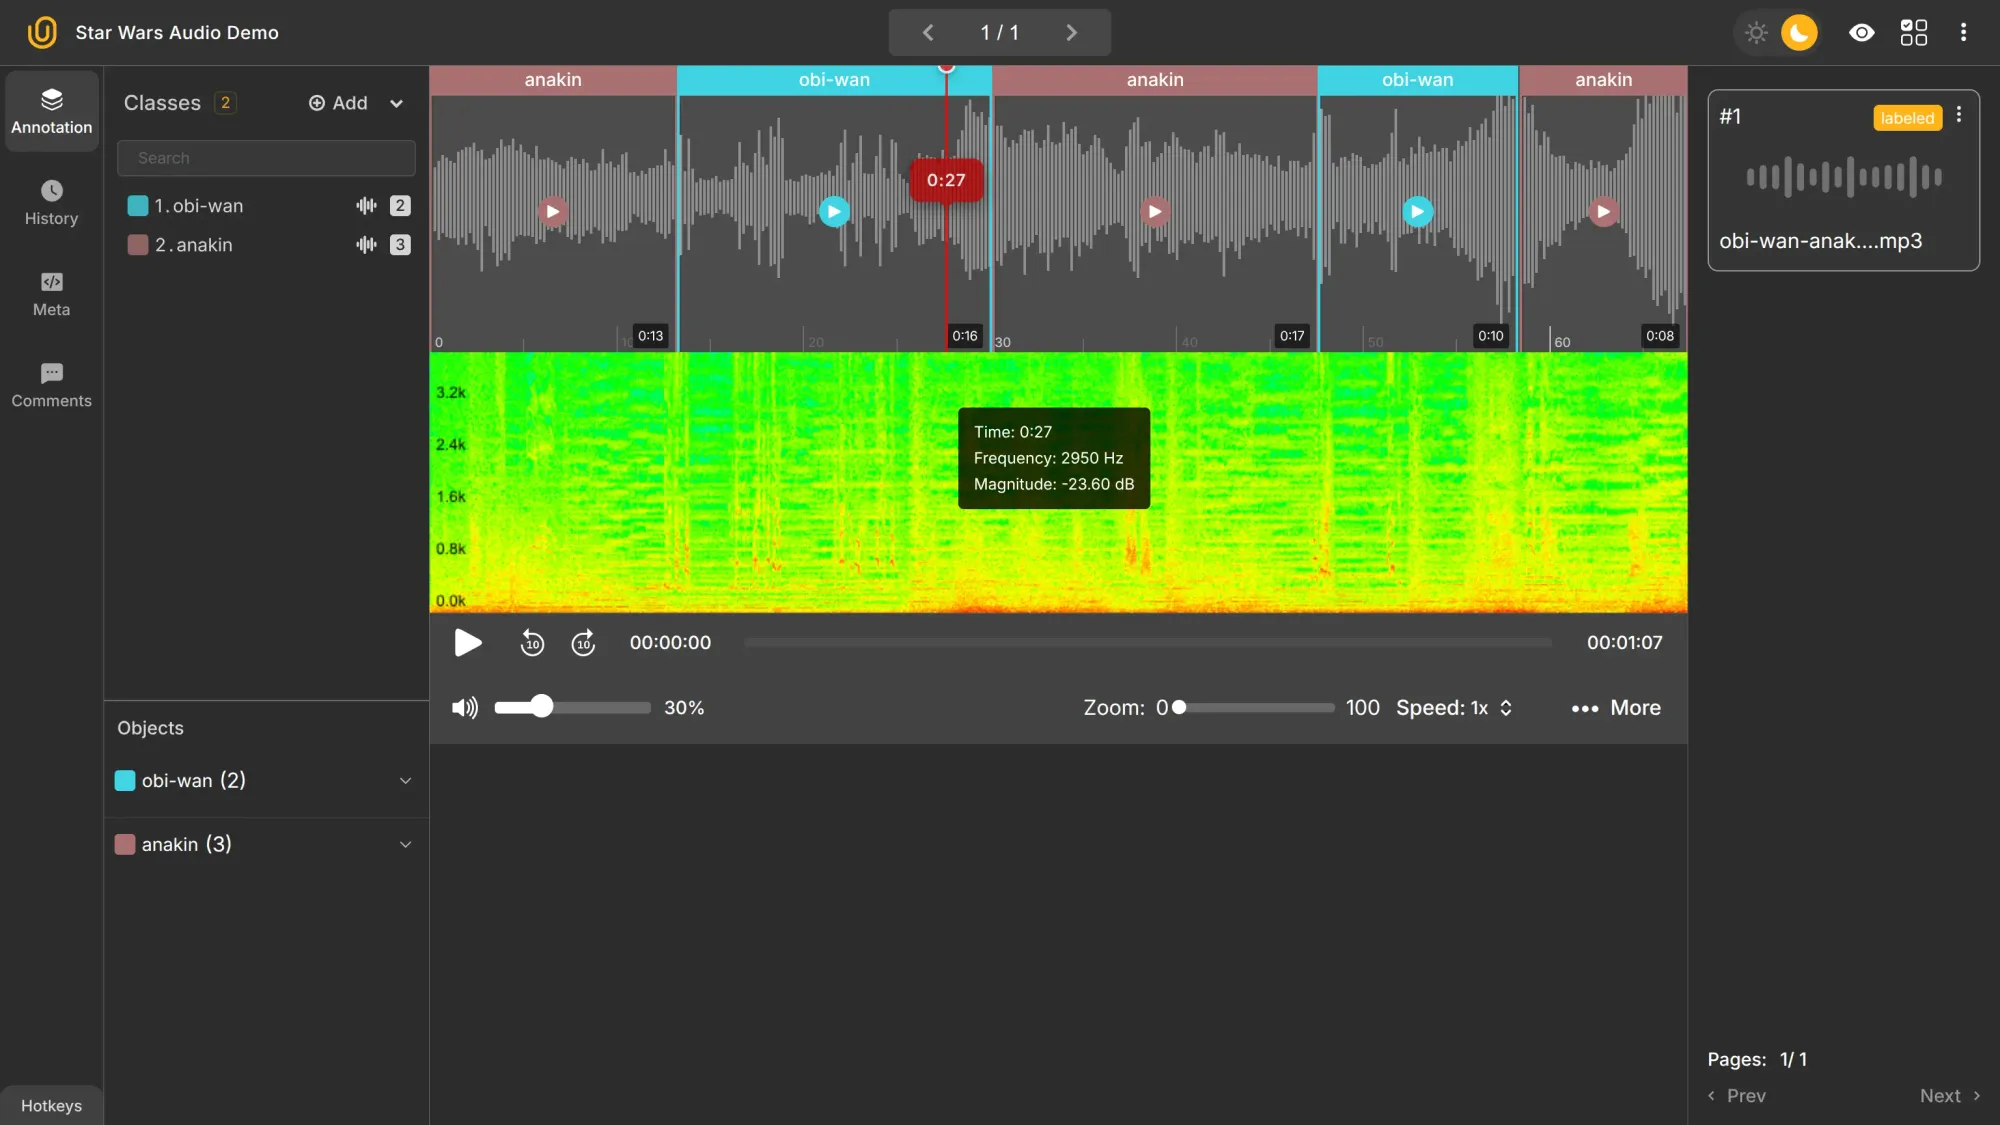Select the obi-wan class row
This screenshot has height=1125, width=2000.
(266, 206)
